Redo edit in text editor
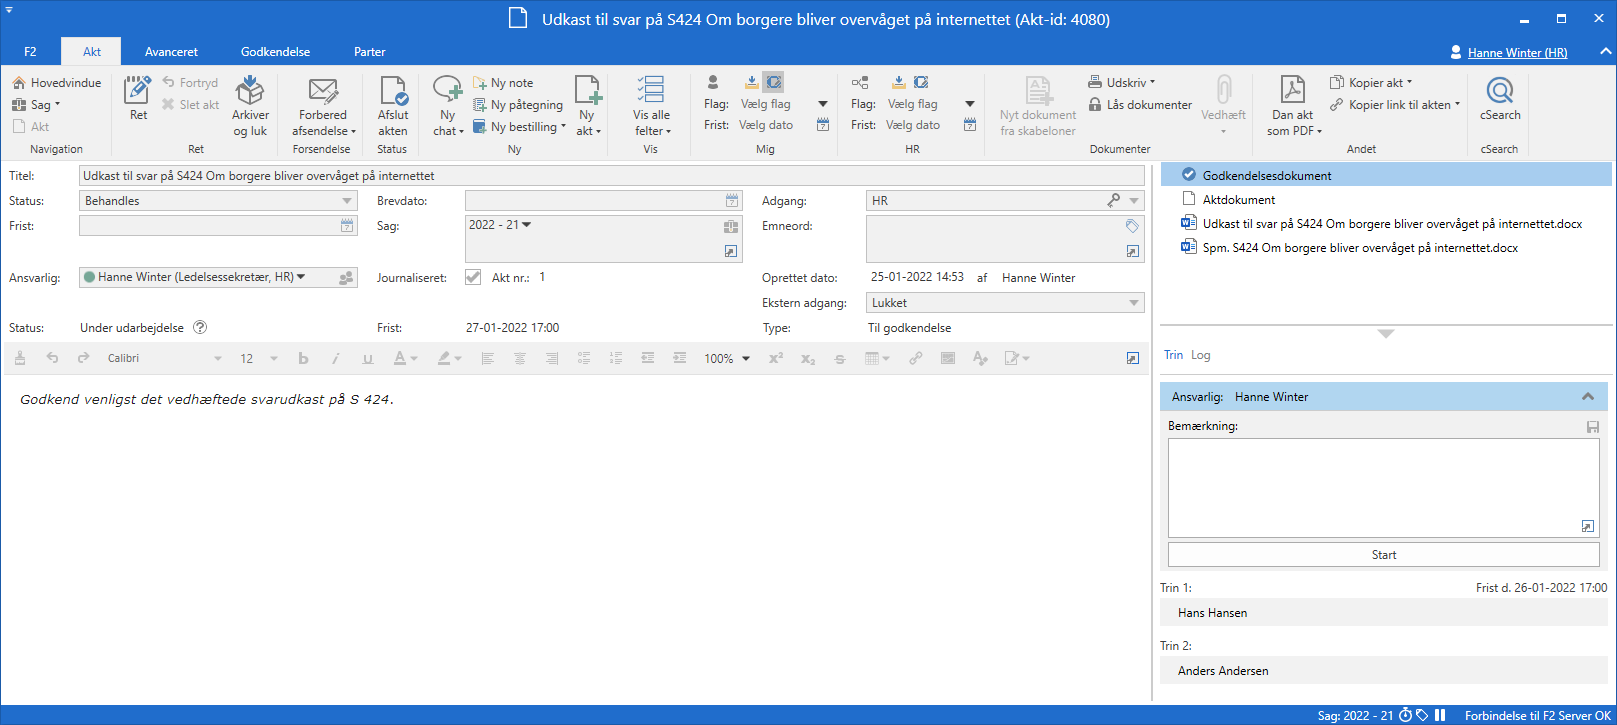Viewport: 1617px width, 725px height. coord(84,358)
